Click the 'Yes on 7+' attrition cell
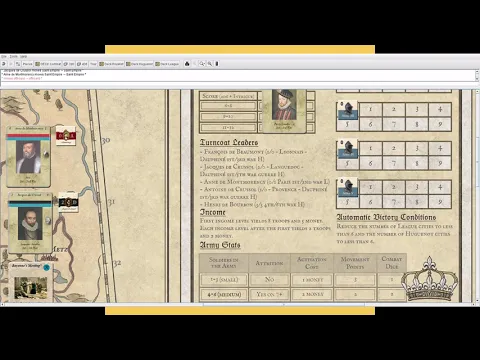Screen dimensions: 480x360 pos(269,294)
